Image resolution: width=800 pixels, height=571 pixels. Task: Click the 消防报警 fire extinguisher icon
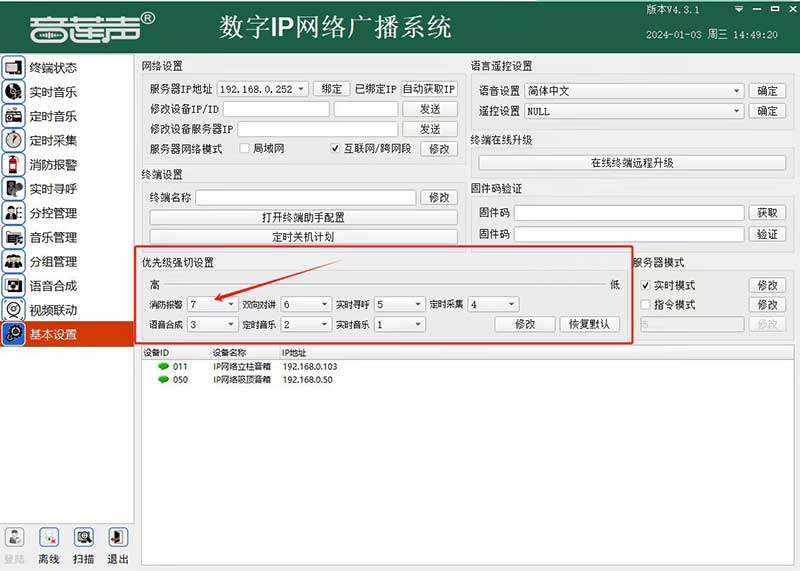pos(14,165)
